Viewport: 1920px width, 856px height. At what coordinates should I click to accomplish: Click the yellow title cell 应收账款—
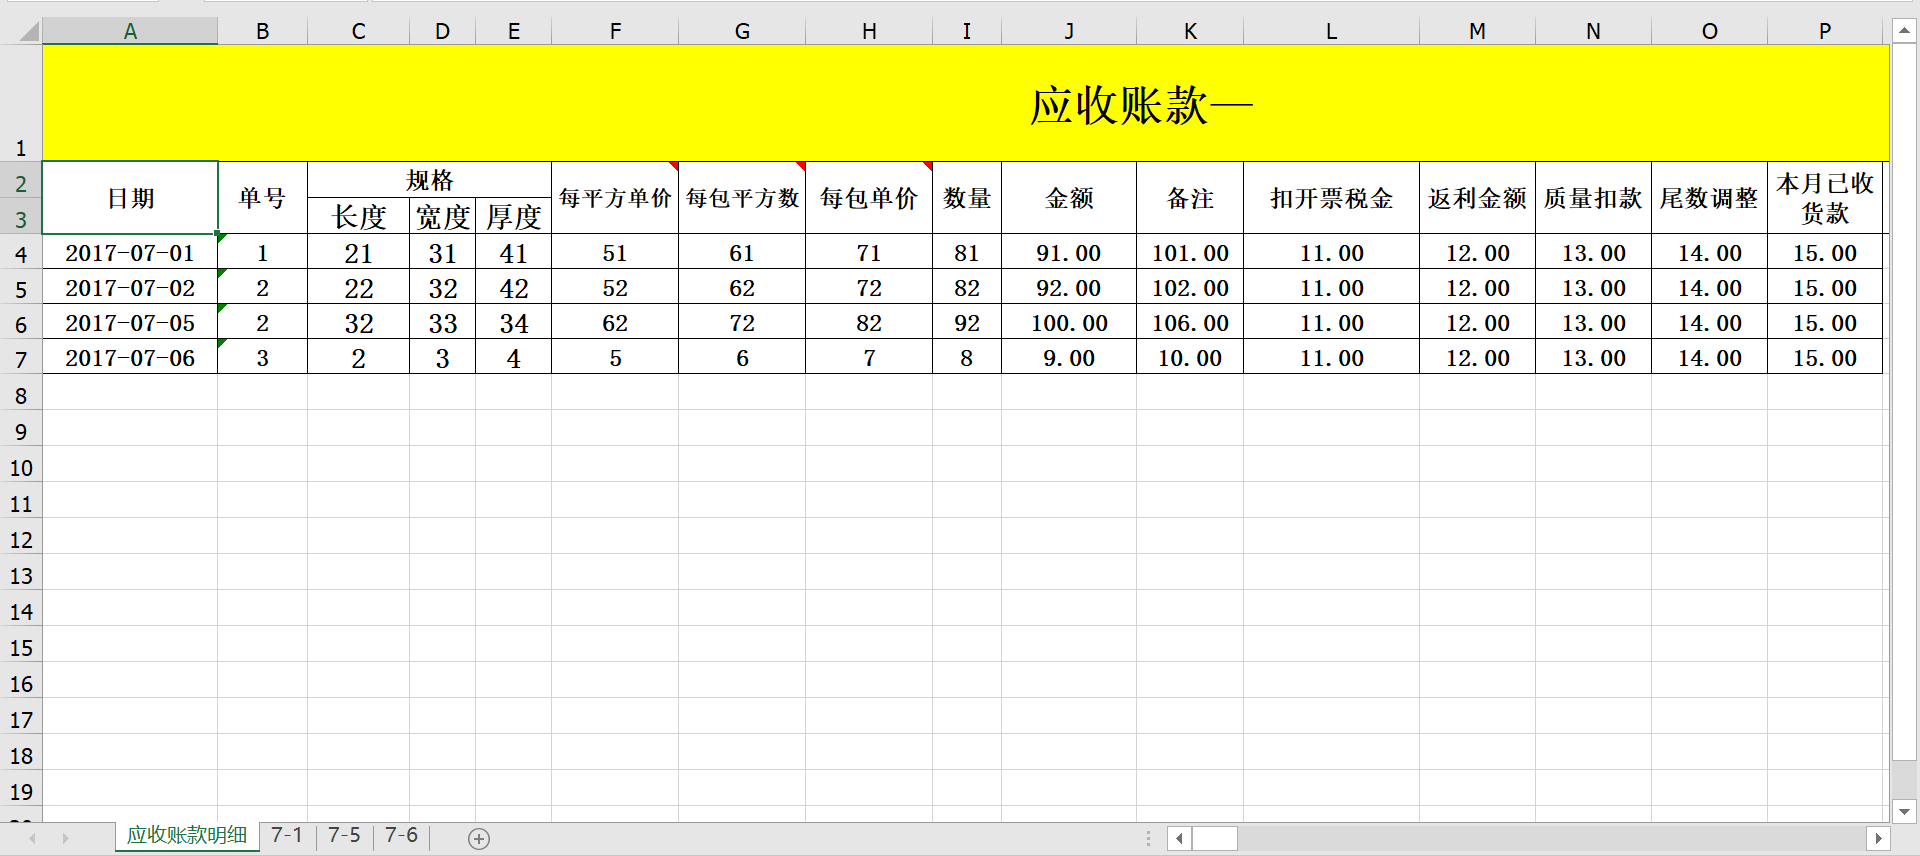(965, 103)
